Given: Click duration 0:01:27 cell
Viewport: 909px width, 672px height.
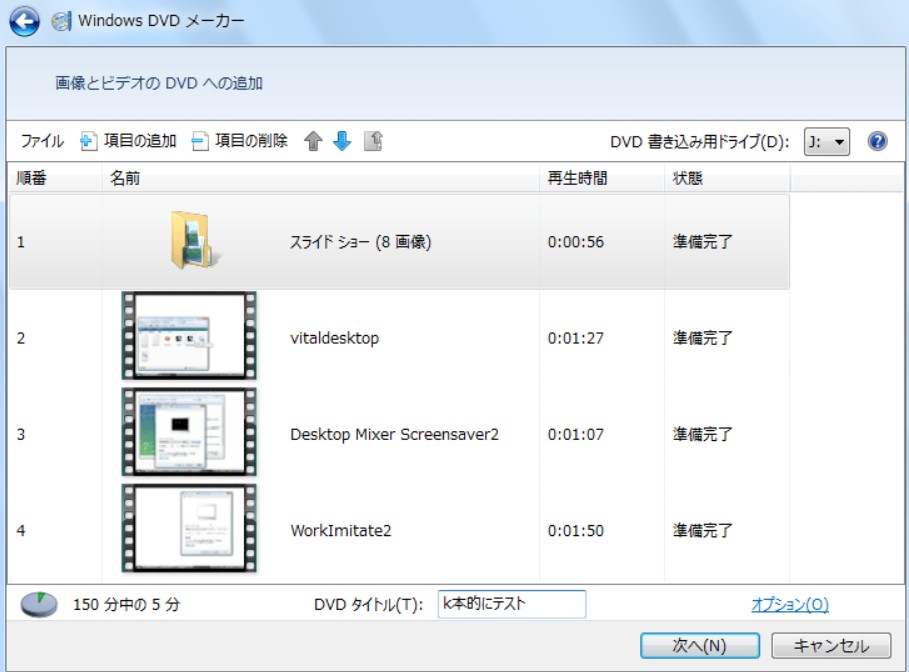Looking at the screenshot, I should (576, 338).
